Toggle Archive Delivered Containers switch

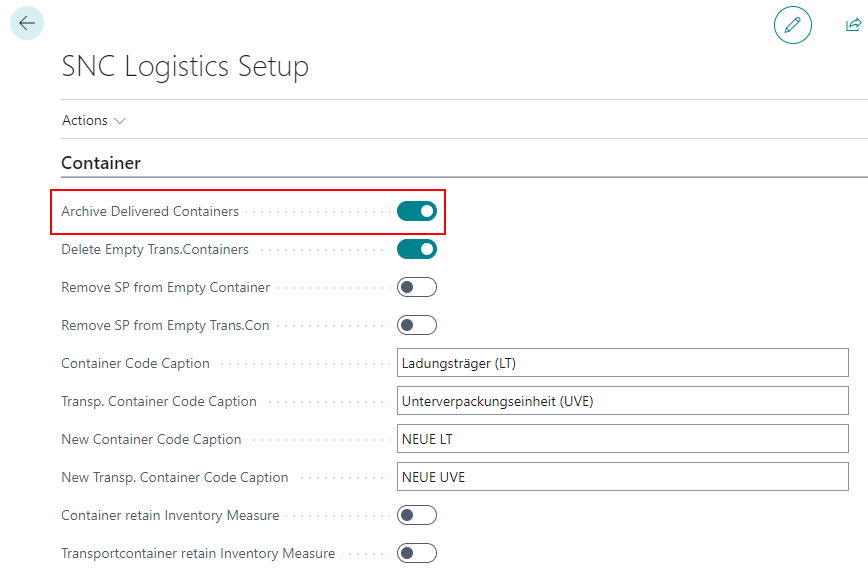417,211
